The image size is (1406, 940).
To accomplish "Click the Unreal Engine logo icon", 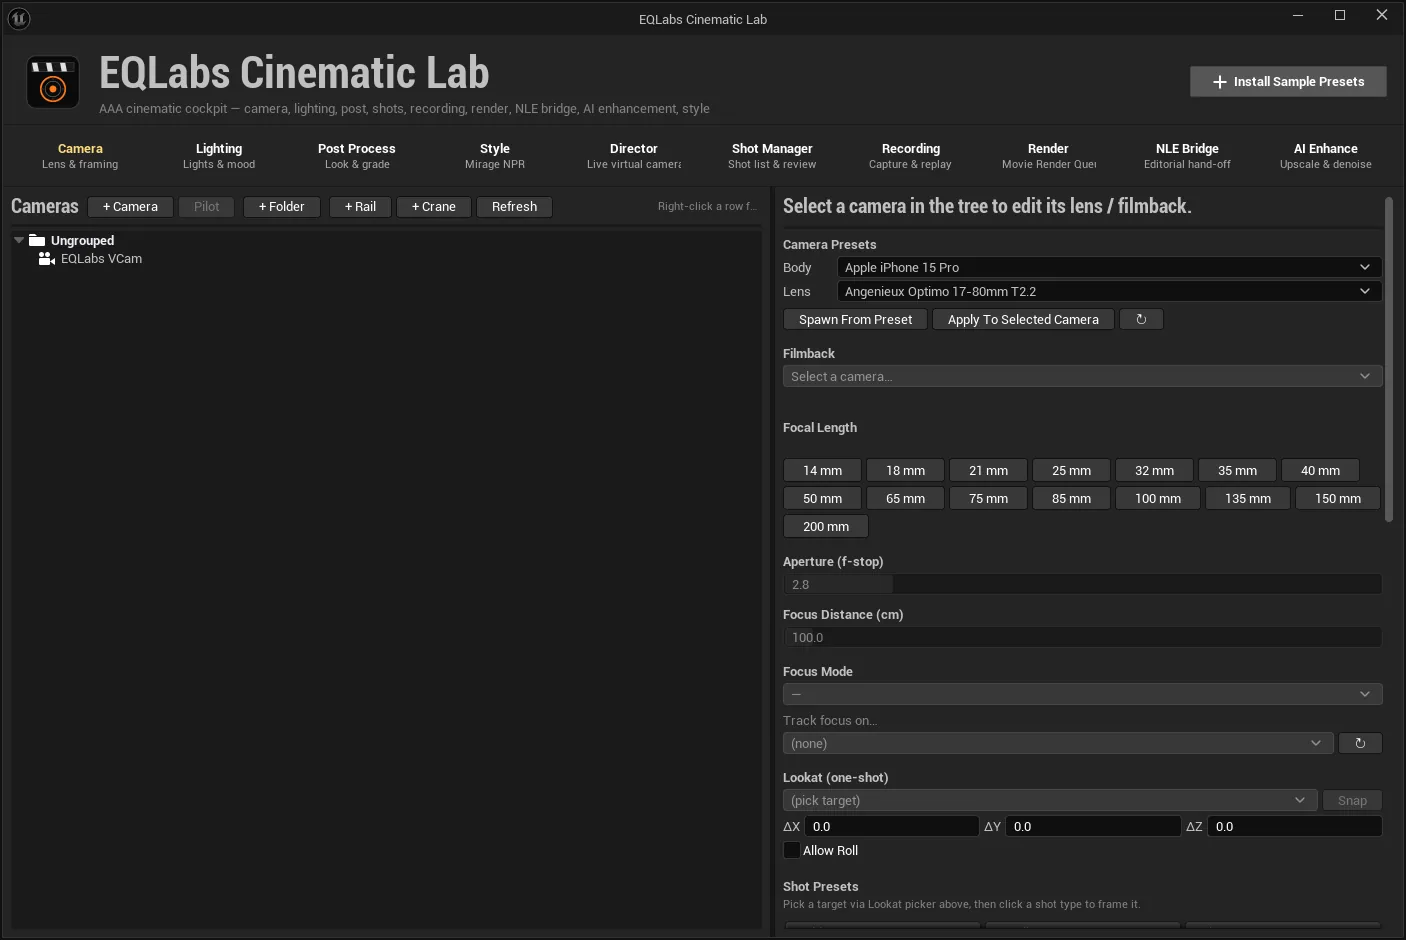I will click(19, 18).
